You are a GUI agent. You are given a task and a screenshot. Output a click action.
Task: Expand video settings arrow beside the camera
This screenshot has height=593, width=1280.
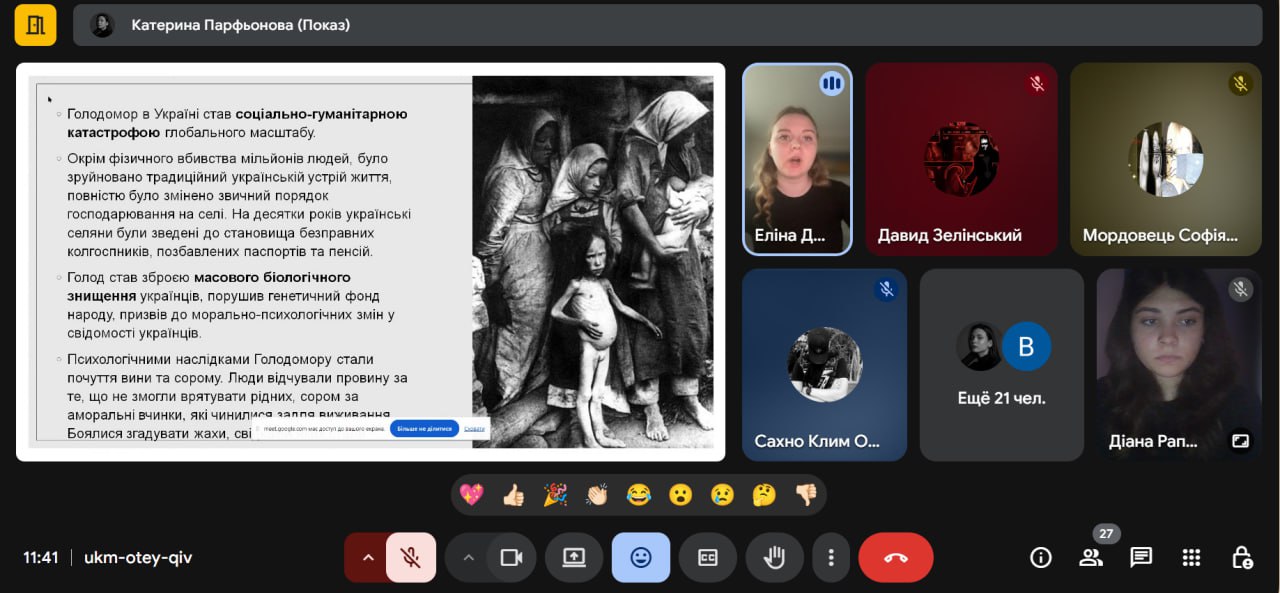pos(467,558)
